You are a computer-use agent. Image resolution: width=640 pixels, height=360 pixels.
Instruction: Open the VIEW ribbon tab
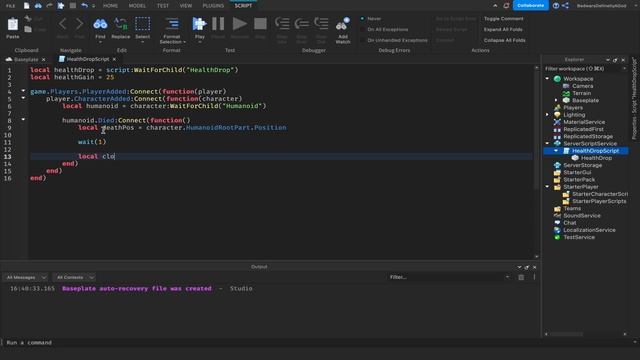pos(186,6)
